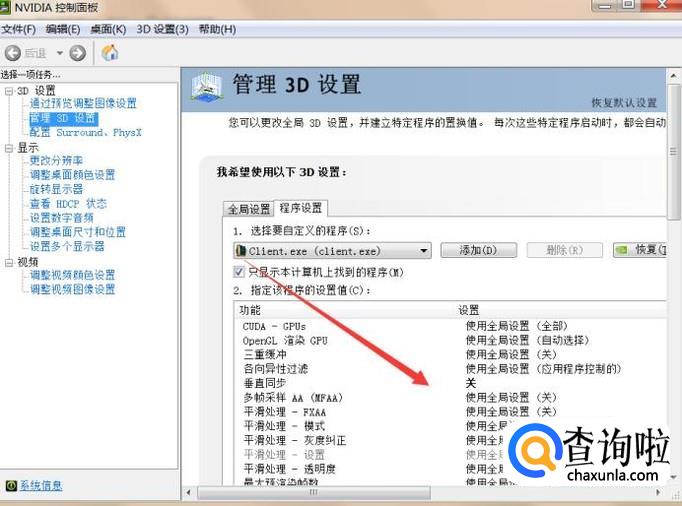Open the 编辑(E) menu
Screen dimensions: 682x506
[x=63, y=29]
